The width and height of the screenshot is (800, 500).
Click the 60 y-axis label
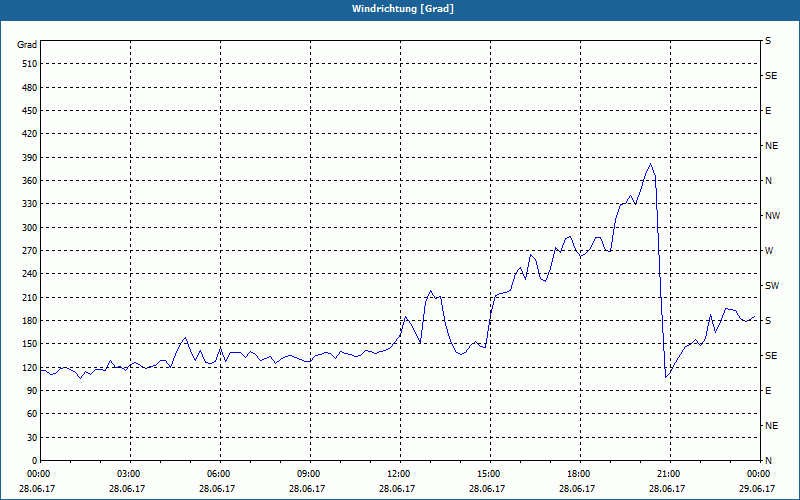point(32,414)
